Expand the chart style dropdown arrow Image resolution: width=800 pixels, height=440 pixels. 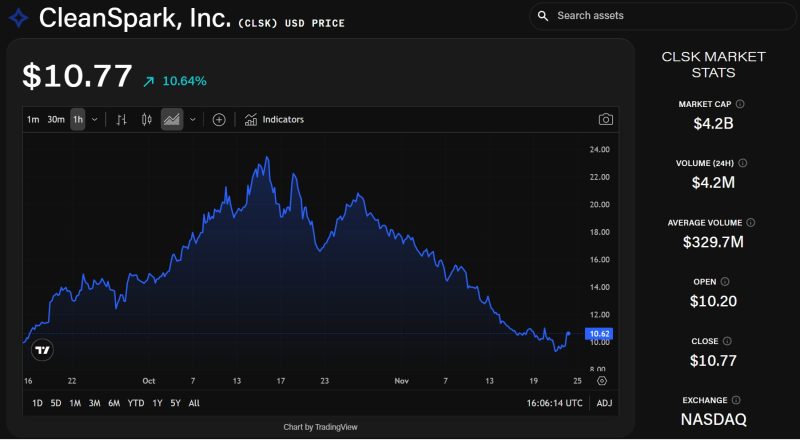192,120
